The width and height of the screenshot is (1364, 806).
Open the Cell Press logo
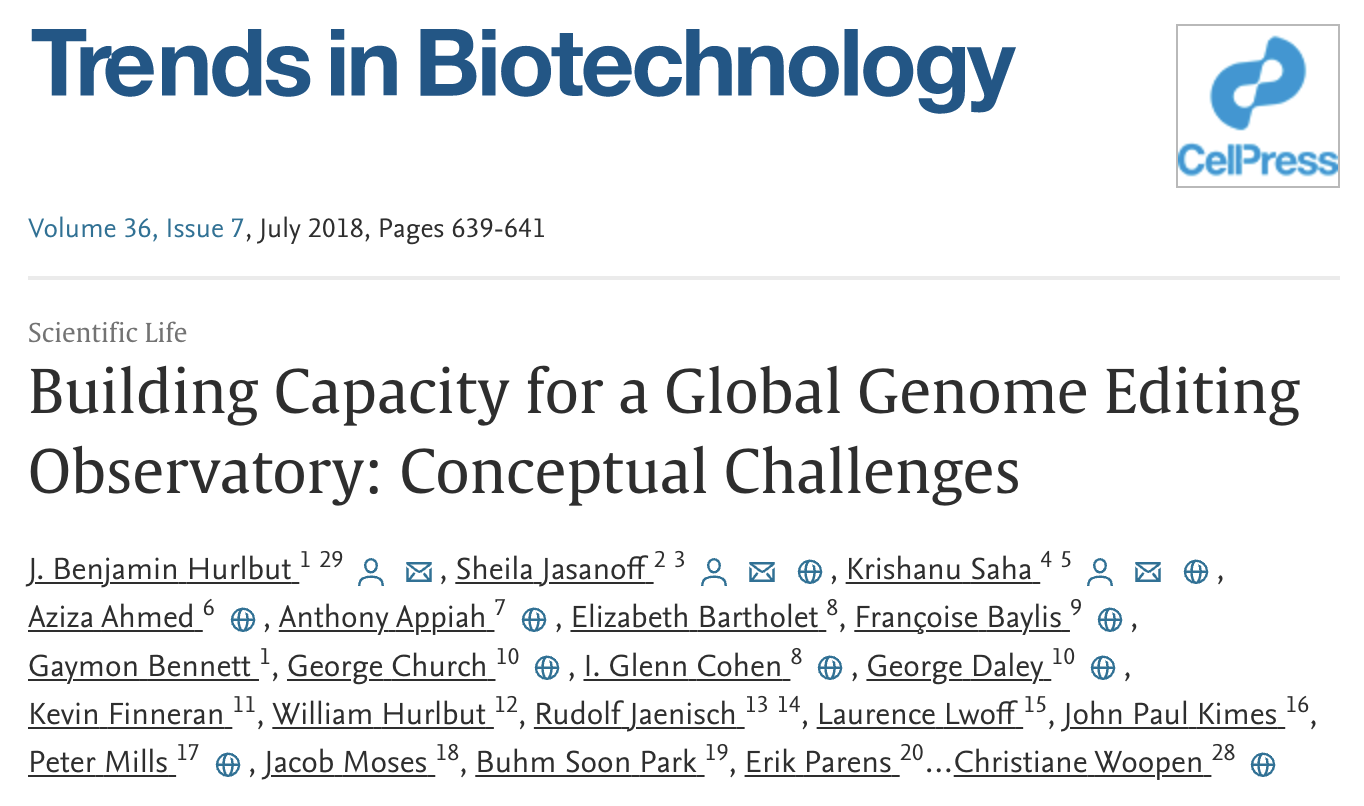click(x=1257, y=106)
